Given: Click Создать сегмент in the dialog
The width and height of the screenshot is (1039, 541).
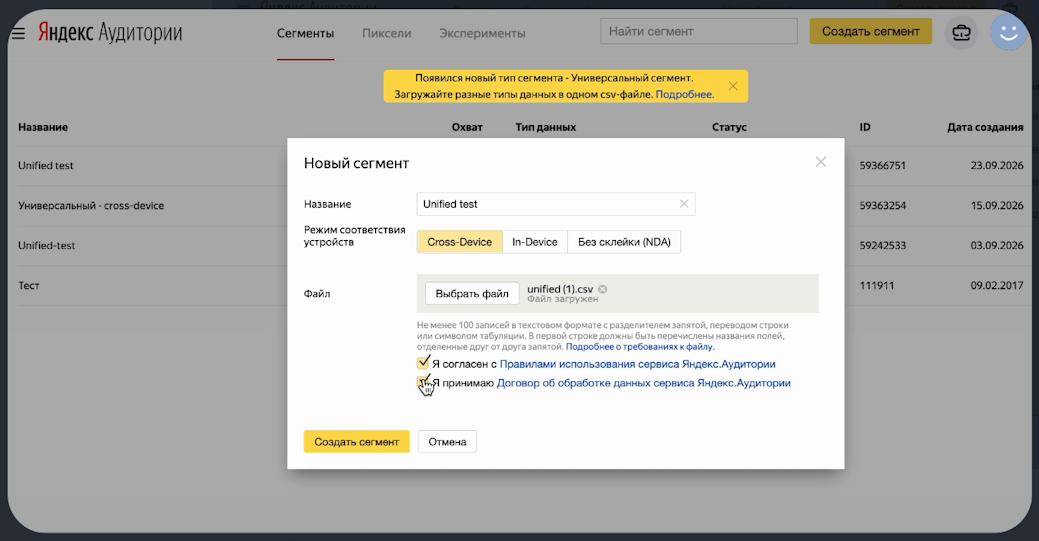Looking at the screenshot, I should click(x=356, y=442).
